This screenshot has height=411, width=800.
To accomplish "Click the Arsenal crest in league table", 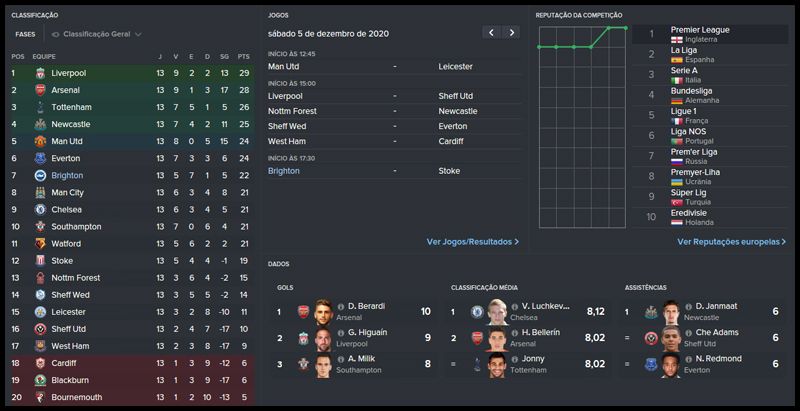I will pos(40,90).
